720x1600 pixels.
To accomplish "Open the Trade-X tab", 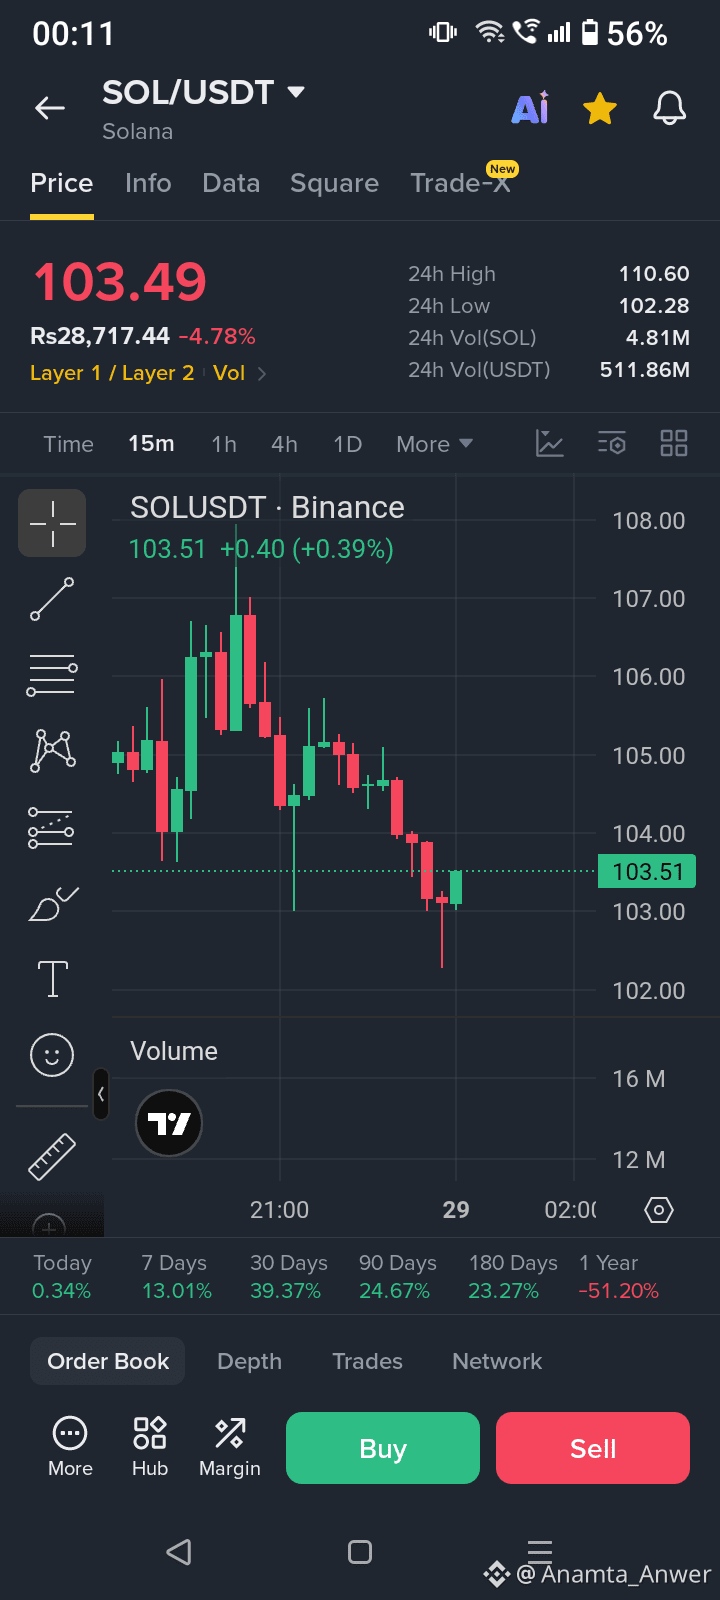I will tap(461, 183).
